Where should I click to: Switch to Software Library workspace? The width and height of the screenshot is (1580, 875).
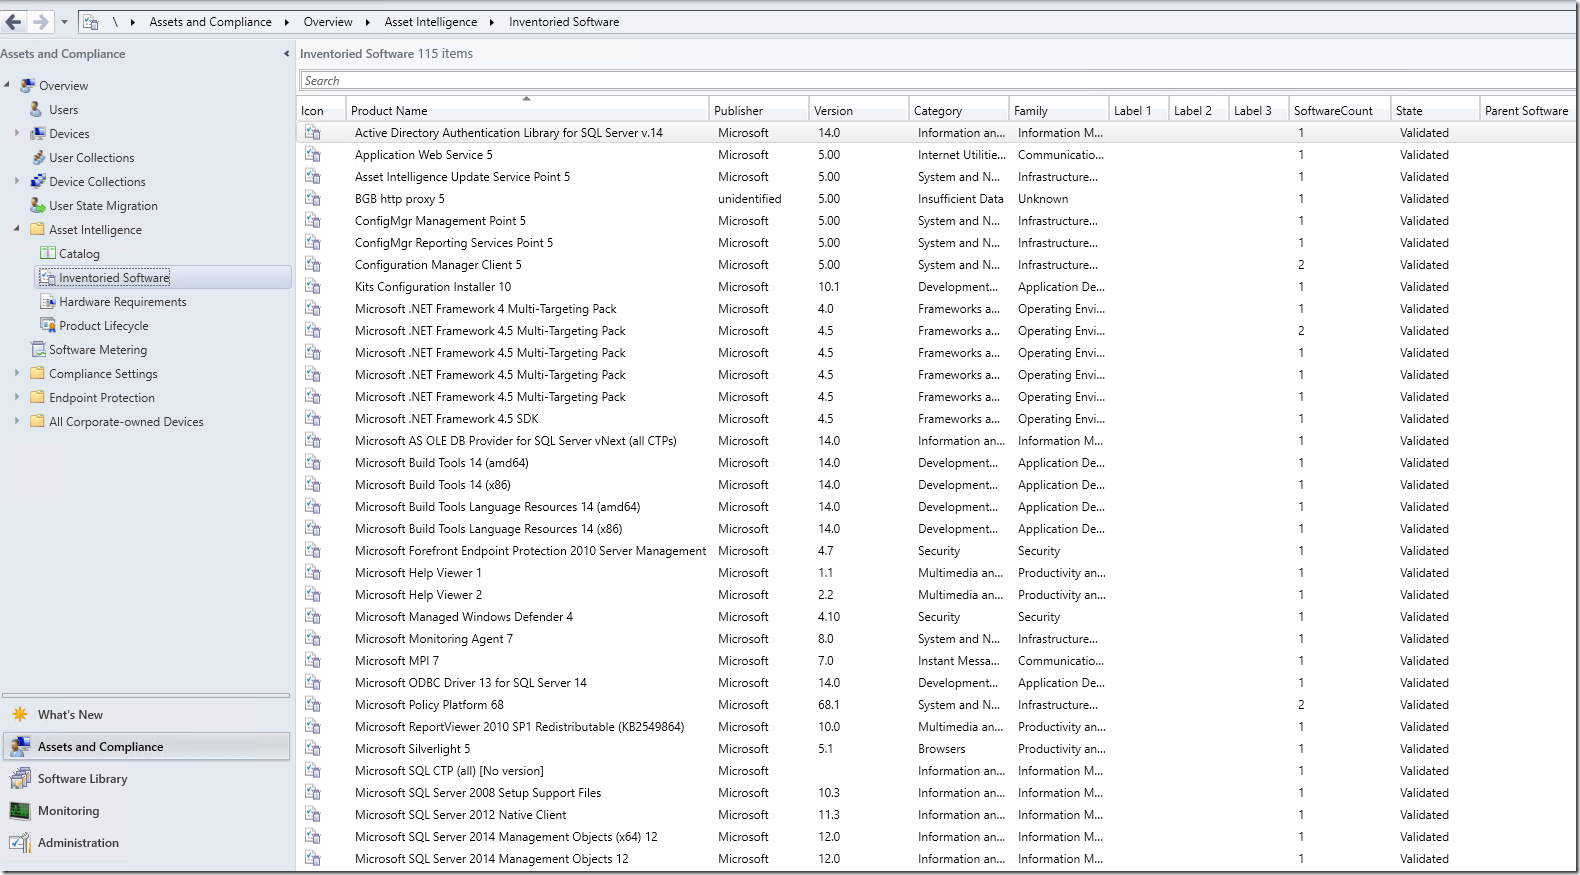tap(82, 779)
